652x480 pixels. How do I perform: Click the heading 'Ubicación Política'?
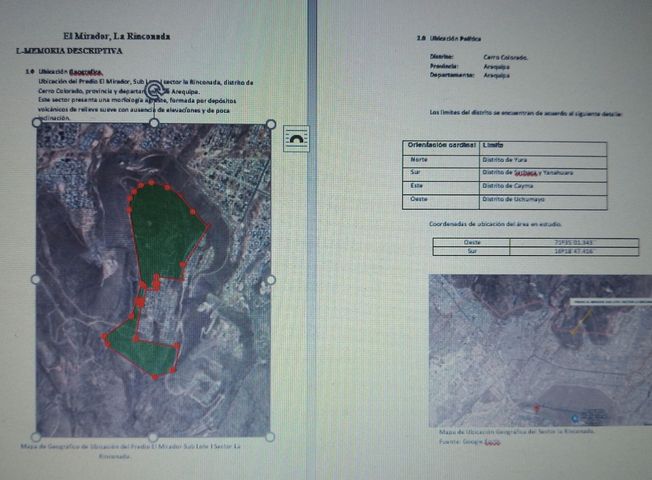pyautogui.click(x=455, y=38)
